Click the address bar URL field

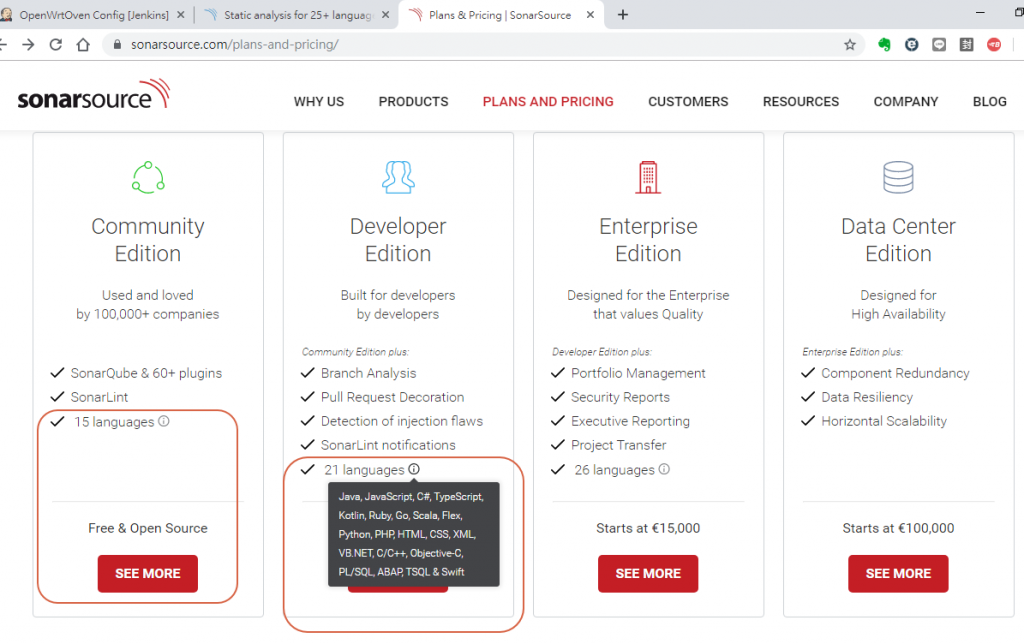click(x=470, y=44)
